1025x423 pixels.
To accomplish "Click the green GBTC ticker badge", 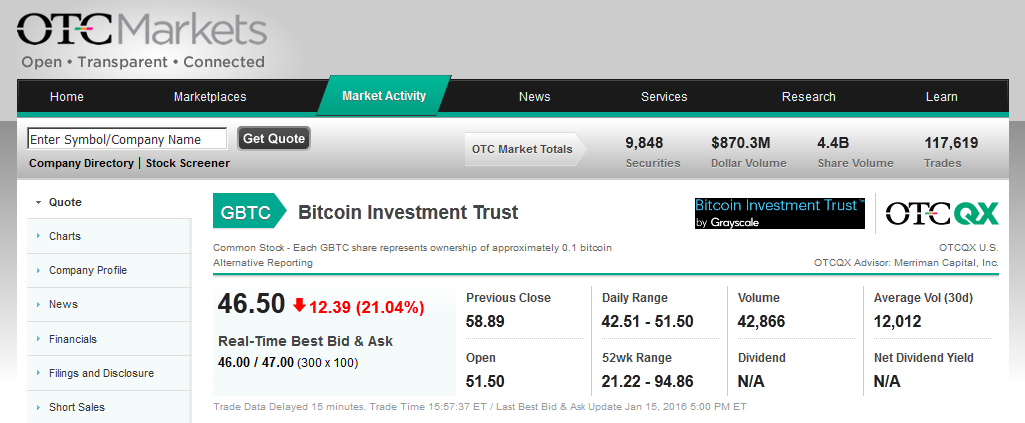I will pos(249,211).
